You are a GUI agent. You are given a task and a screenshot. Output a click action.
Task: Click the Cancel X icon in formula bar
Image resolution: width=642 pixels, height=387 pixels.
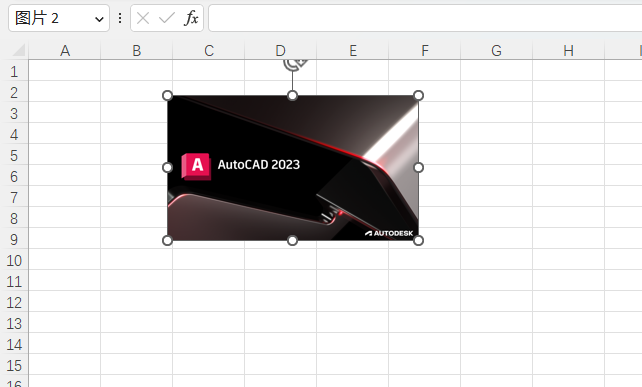(x=143, y=18)
